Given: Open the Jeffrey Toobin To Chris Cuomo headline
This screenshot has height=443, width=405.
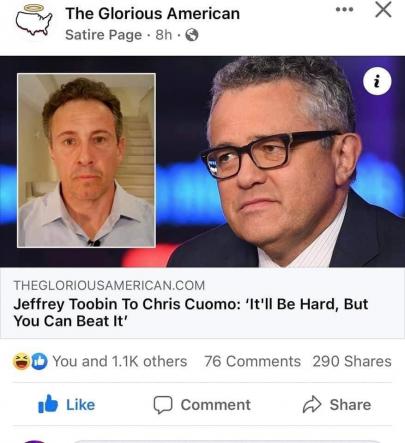Looking at the screenshot, I should pyautogui.click(x=191, y=312).
